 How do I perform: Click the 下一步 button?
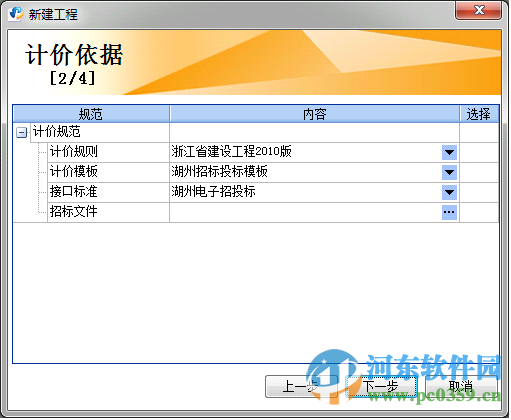point(382,387)
